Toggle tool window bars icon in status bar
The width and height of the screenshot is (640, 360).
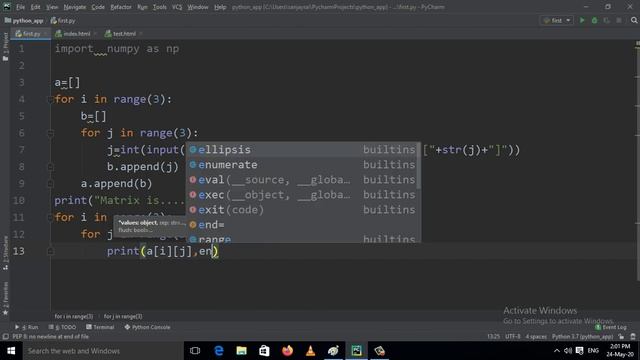[5, 337]
